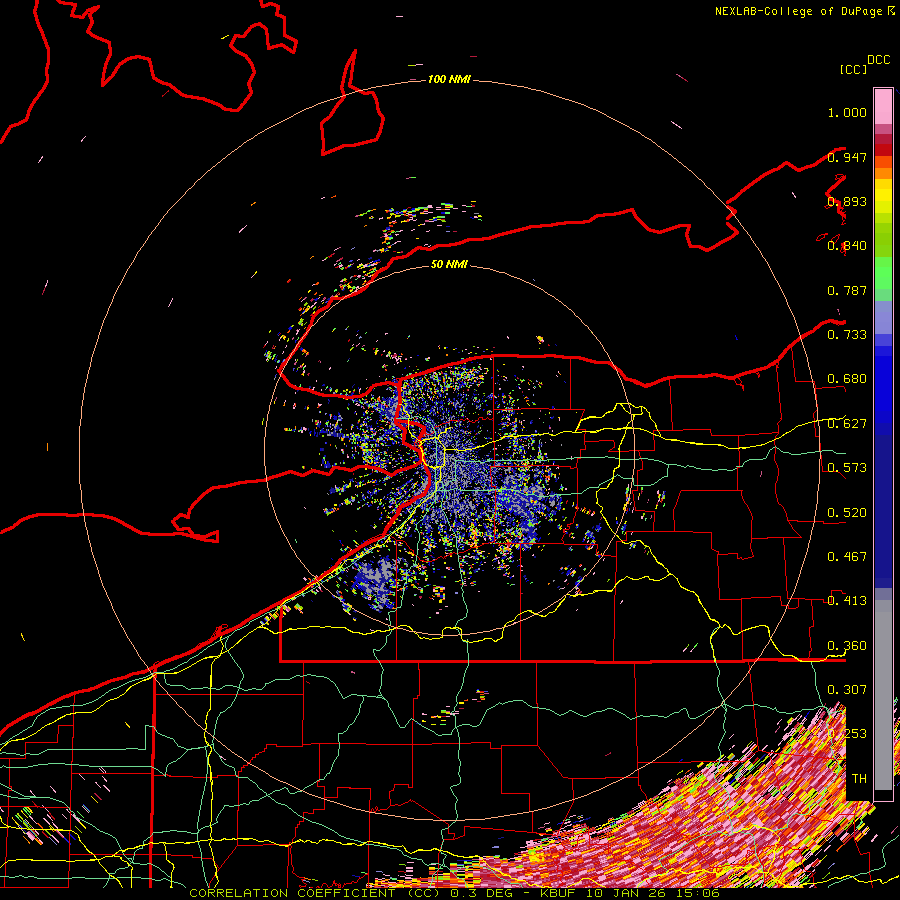Click the "NEXLAB-College of DuPage" header text
Image resolution: width=900 pixels, height=900 pixels.
point(798,11)
